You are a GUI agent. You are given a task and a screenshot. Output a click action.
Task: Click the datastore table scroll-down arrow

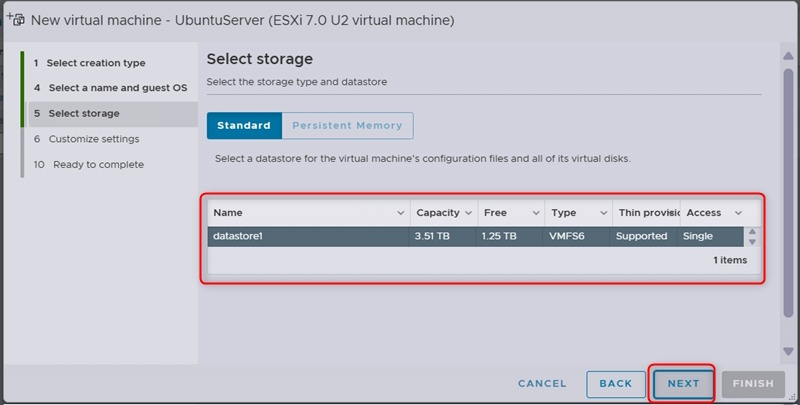pyautogui.click(x=752, y=242)
